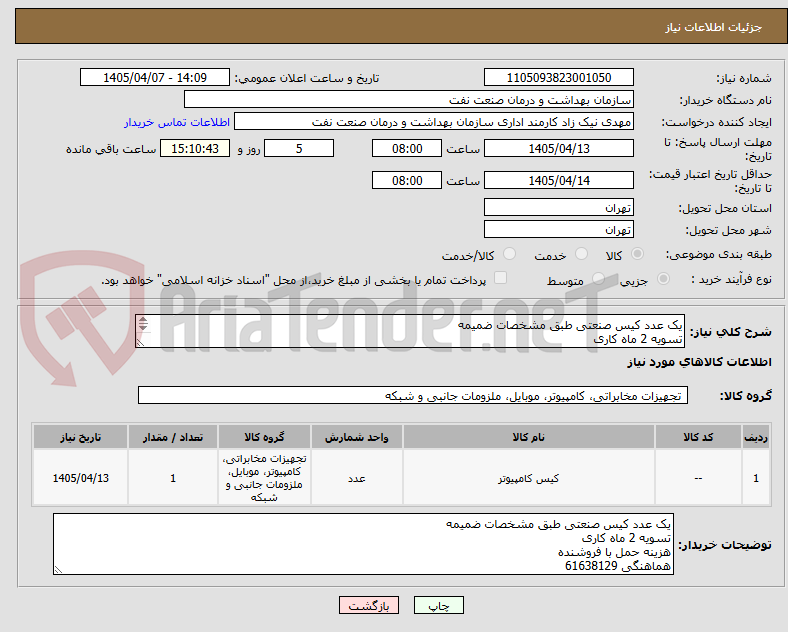Click the تاریخ نیاز column header
788x632 pixels.
80,437
